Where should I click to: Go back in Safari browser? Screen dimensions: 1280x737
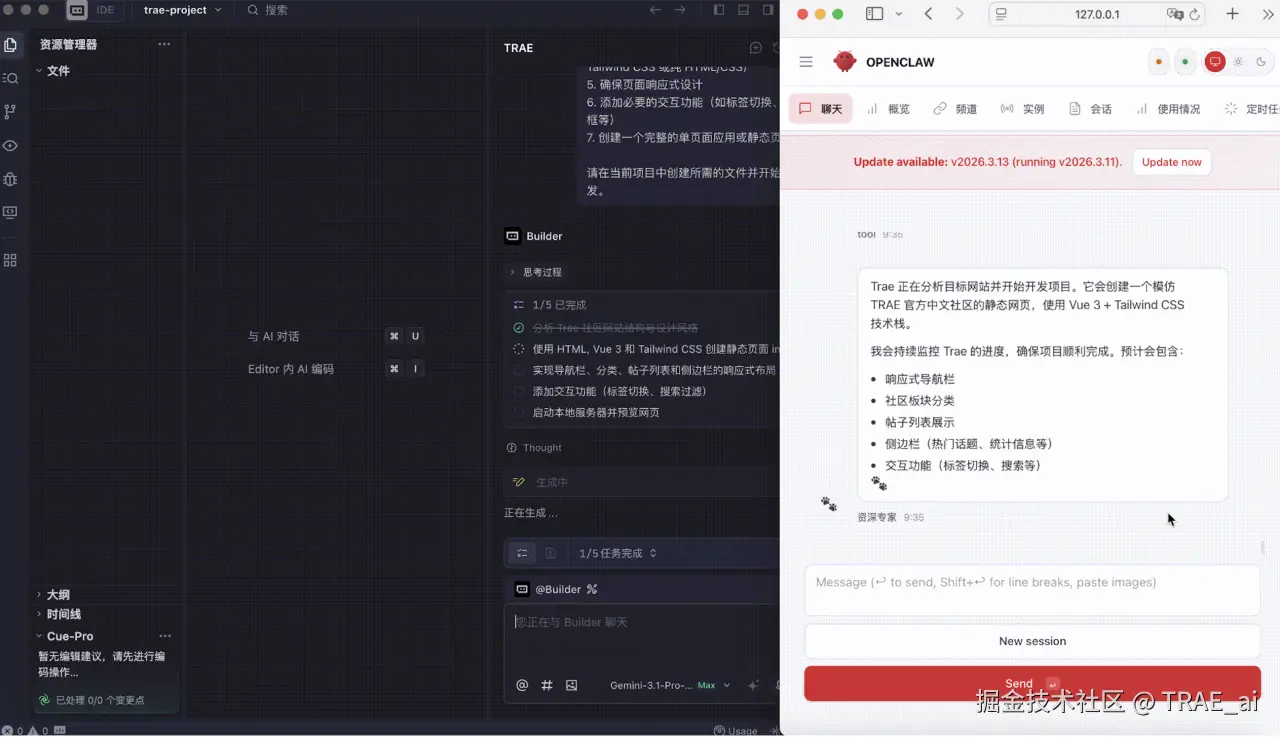(929, 14)
